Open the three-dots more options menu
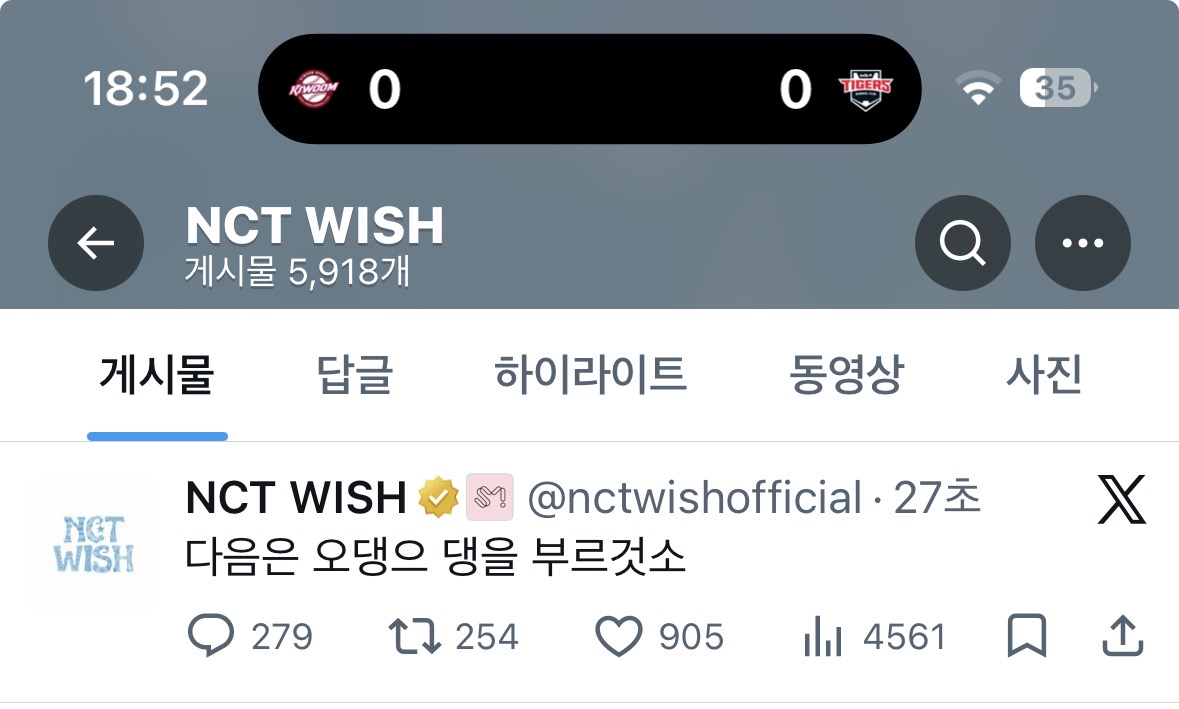This screenshot has height=709, width=1179. click(1083, 243)
